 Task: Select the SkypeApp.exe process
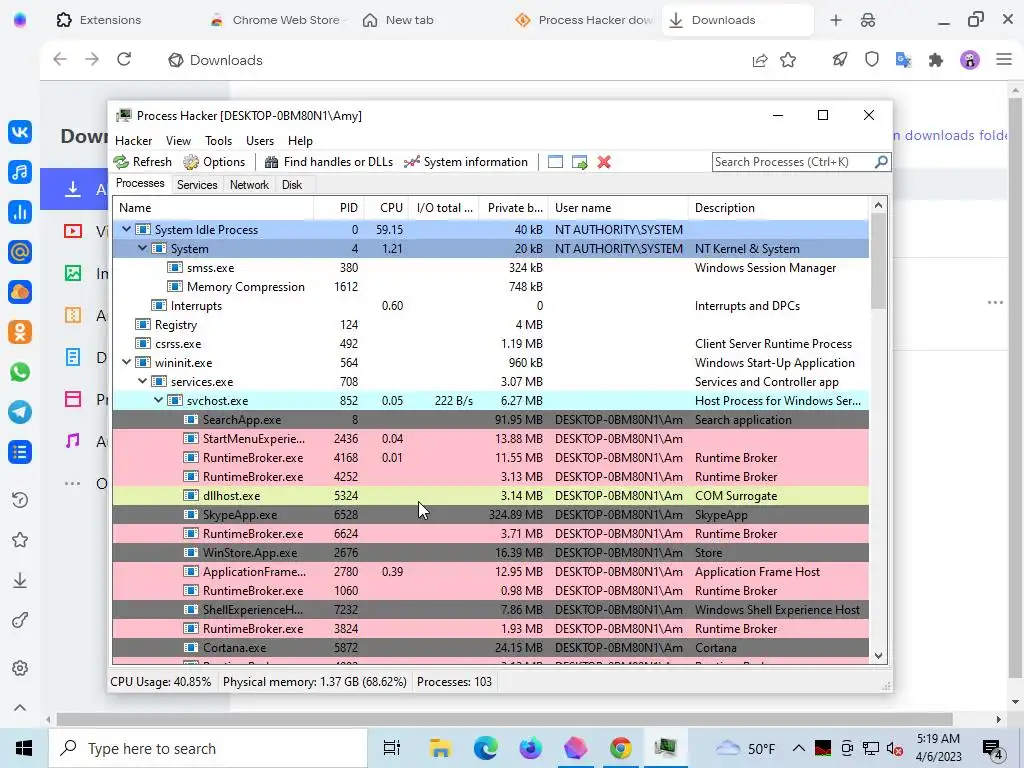[x=490, y=515]
